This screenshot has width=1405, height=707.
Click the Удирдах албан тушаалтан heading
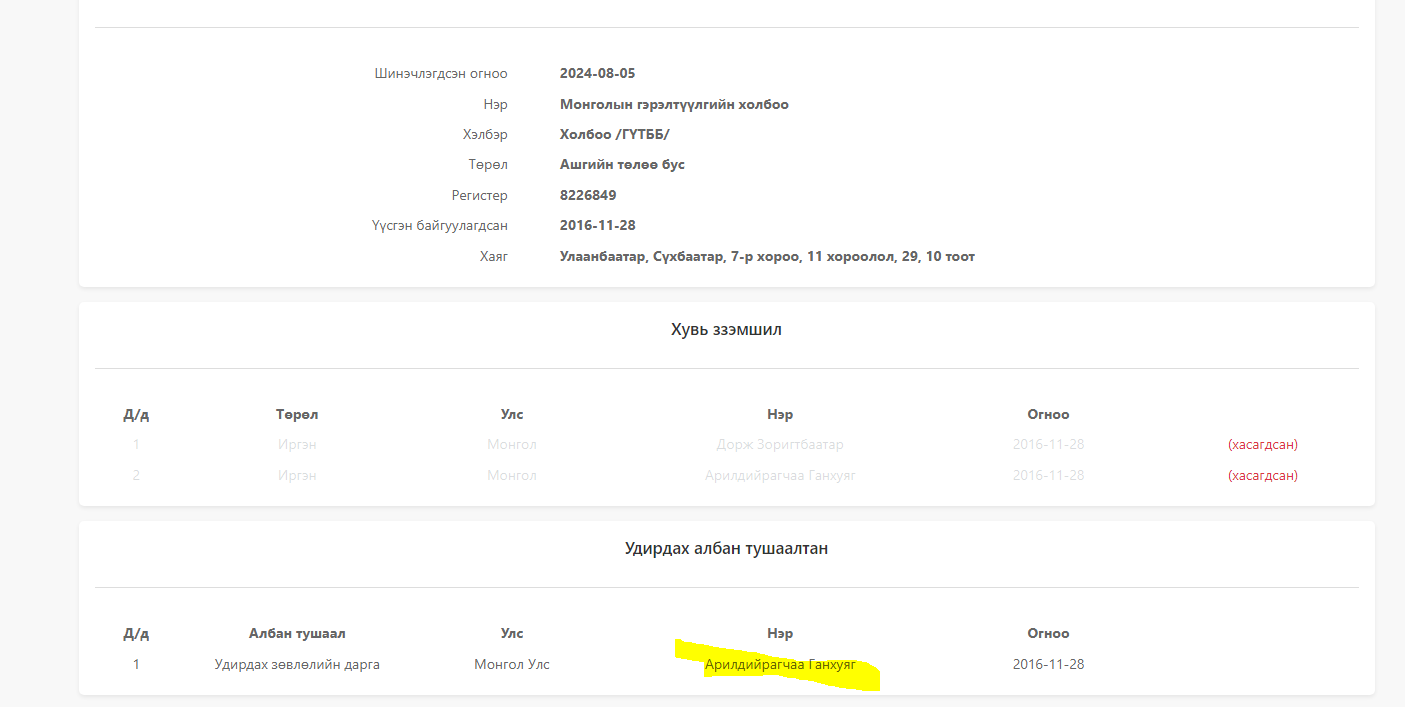726,548
